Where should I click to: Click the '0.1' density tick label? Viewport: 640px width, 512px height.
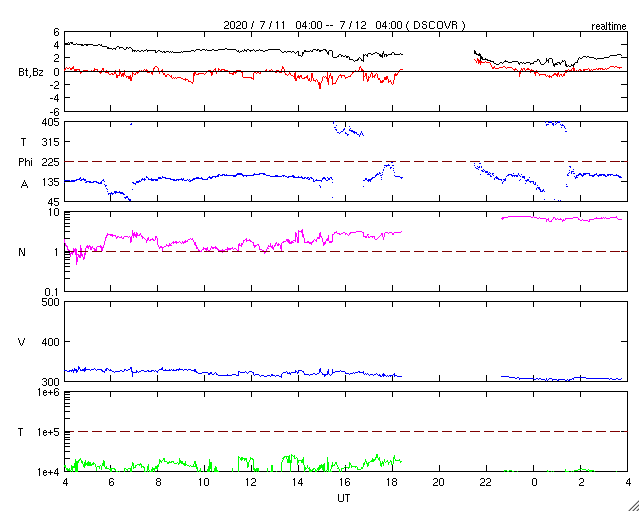pos(52,292)
